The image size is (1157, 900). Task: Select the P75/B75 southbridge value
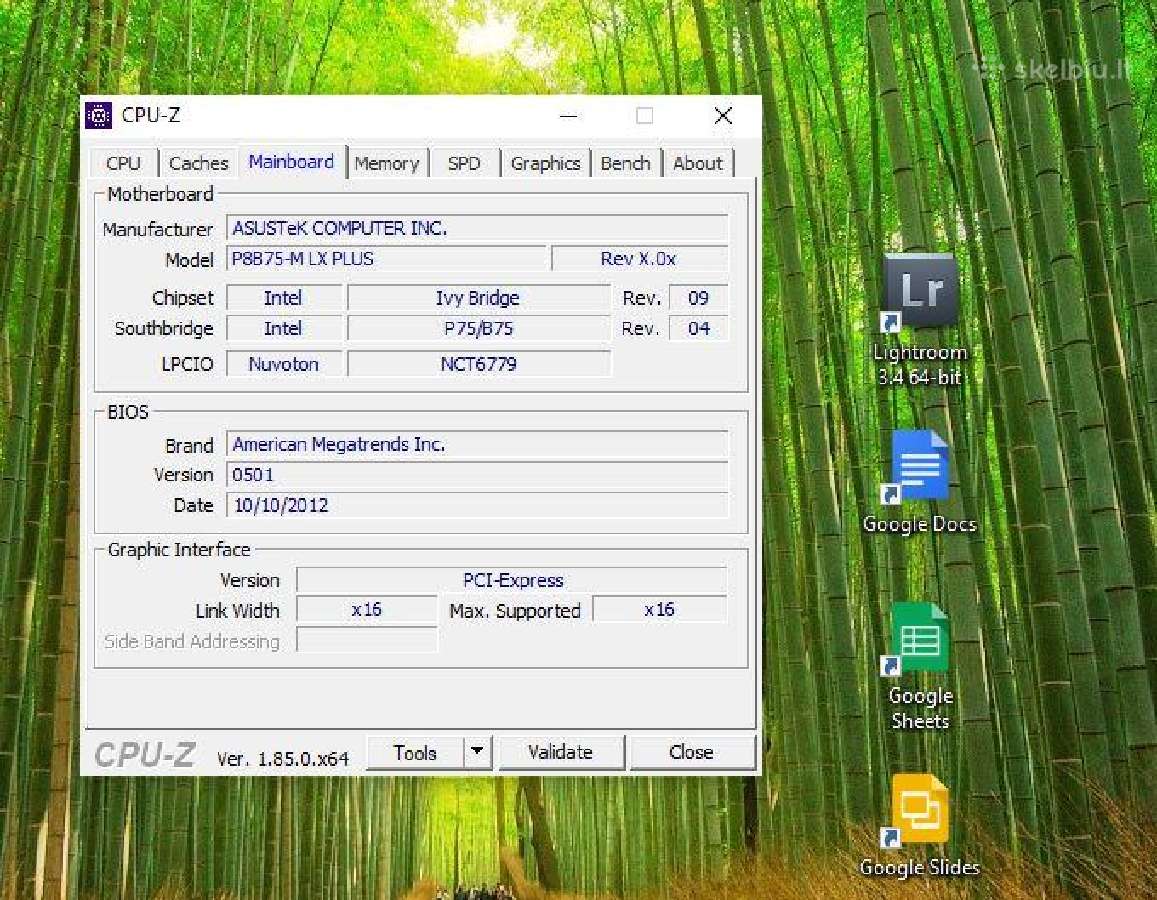[x=478, y=328]
